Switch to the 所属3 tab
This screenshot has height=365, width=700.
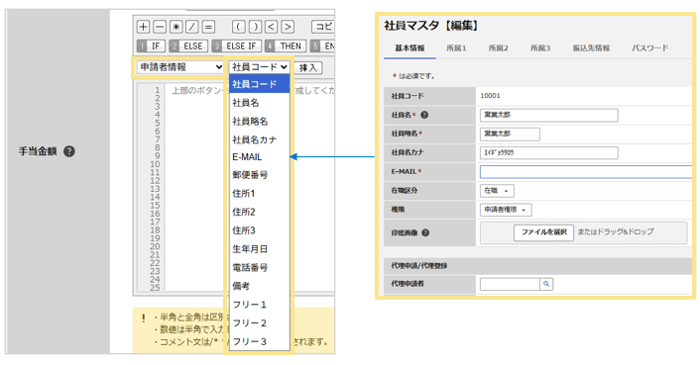click(540, 48)
